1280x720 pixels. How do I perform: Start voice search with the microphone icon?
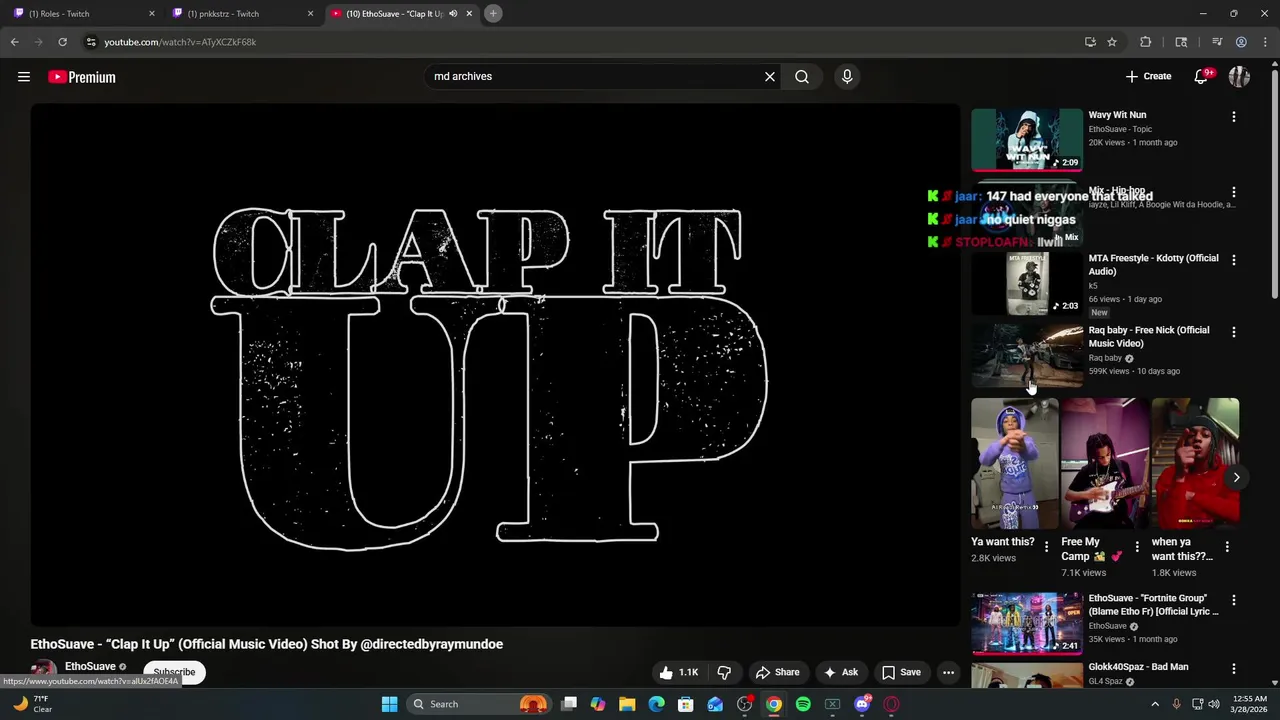847,76
